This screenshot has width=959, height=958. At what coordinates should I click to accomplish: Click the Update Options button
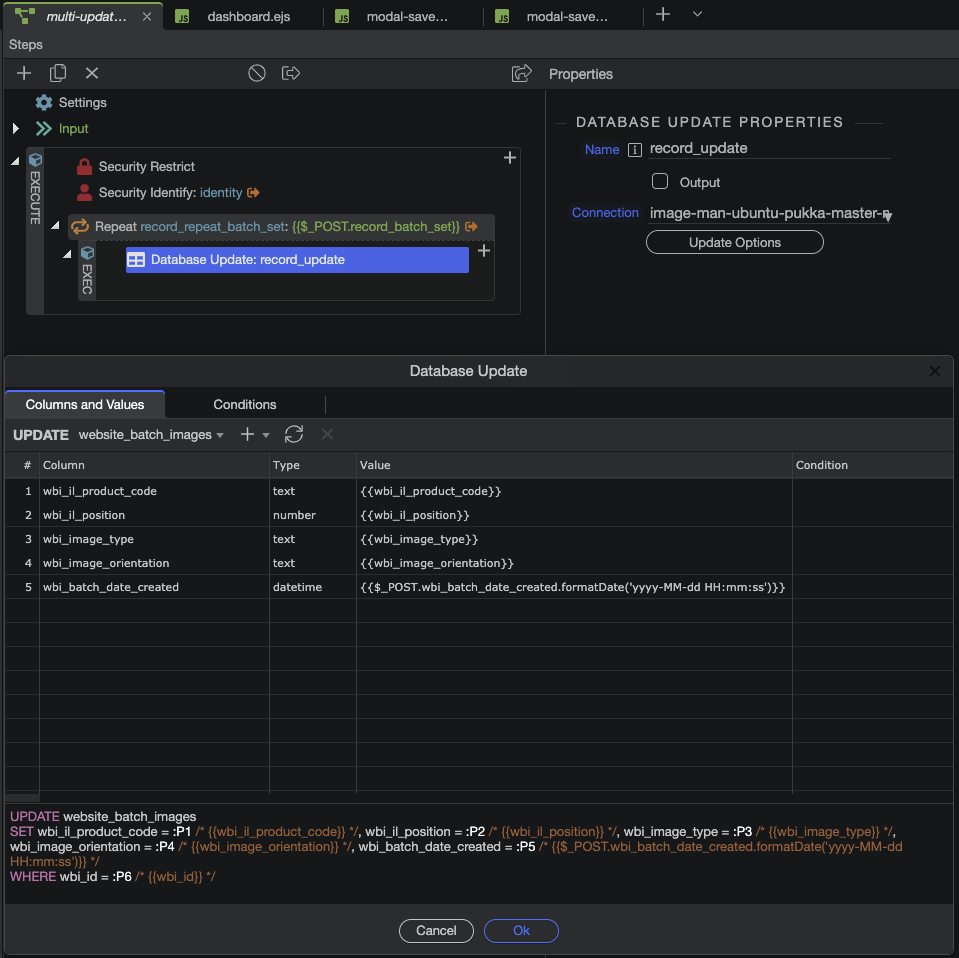734,243
